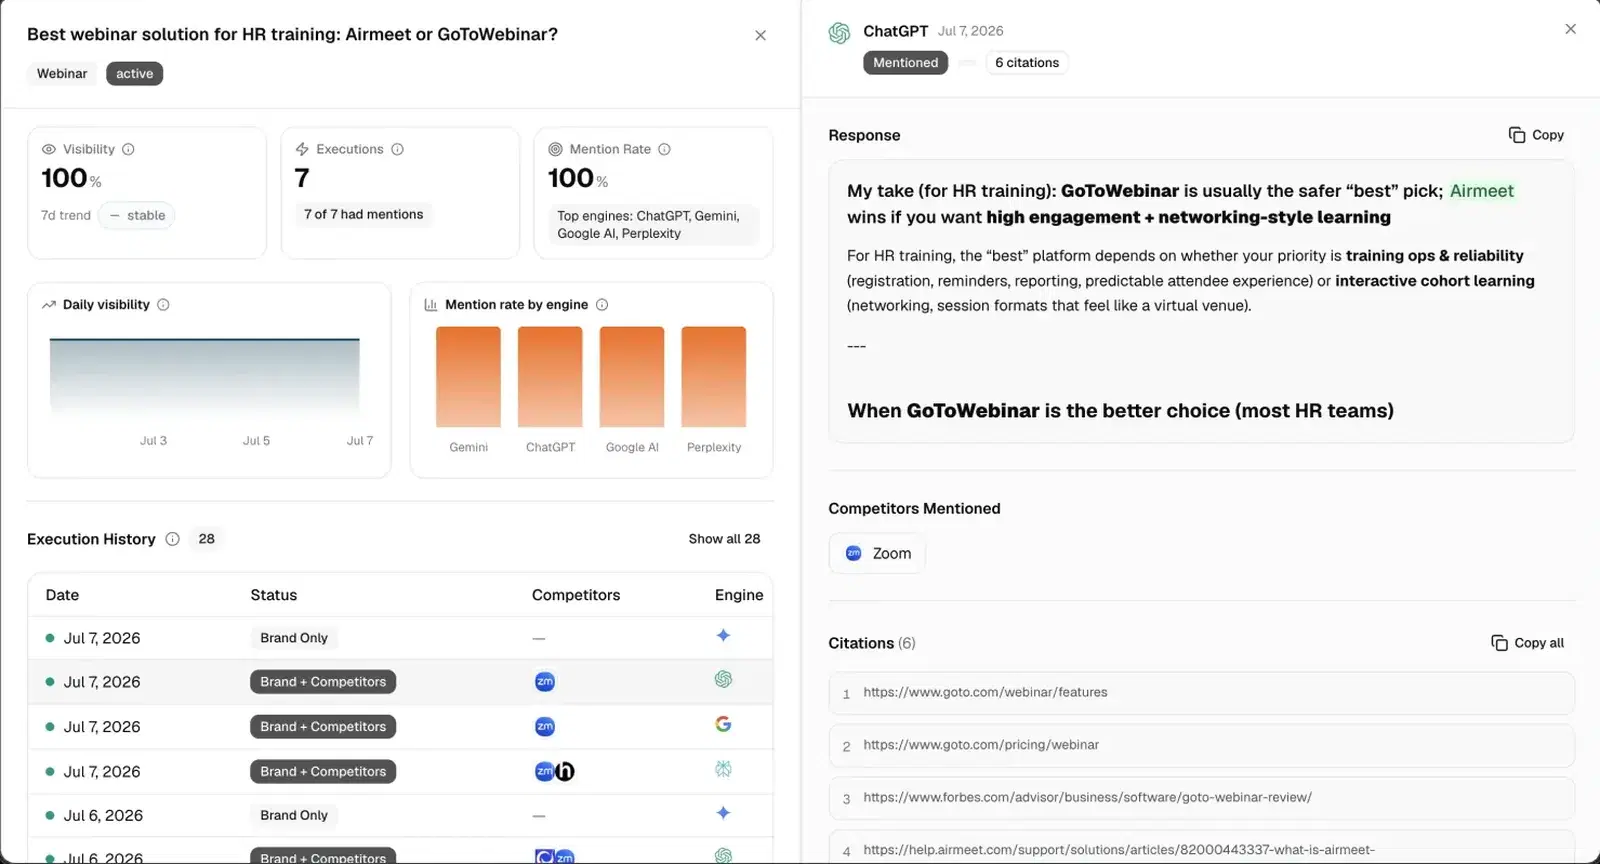
Task: Click the Mentioned status badge
Action: [905, 63]
